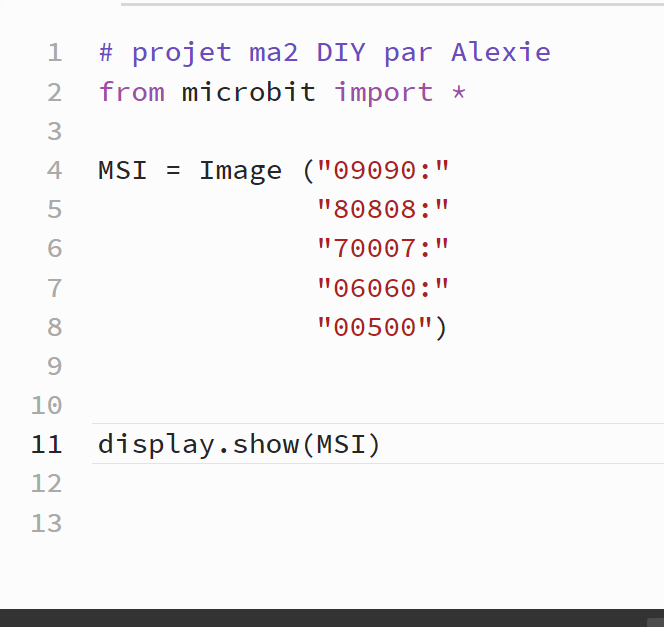Click the asterisk after import

point(459,92)
